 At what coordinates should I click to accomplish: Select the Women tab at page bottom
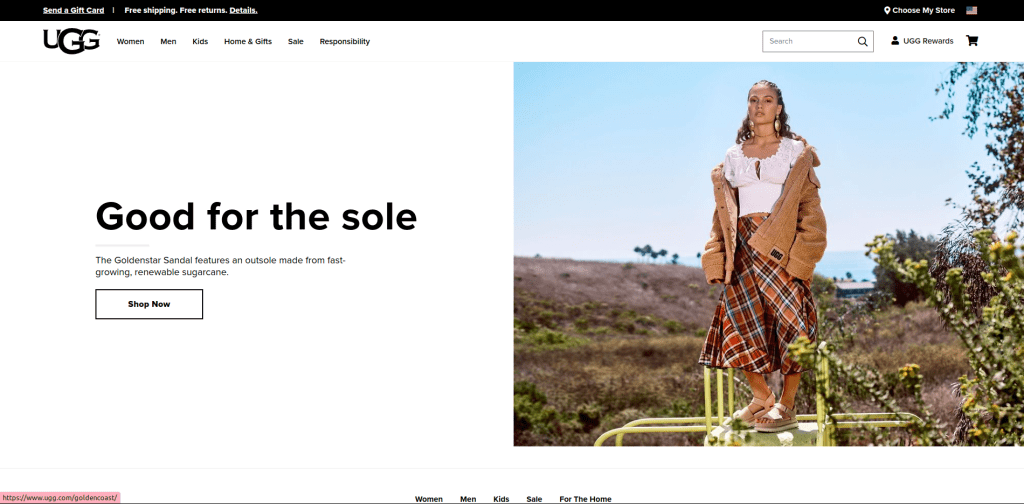point(428,499)
